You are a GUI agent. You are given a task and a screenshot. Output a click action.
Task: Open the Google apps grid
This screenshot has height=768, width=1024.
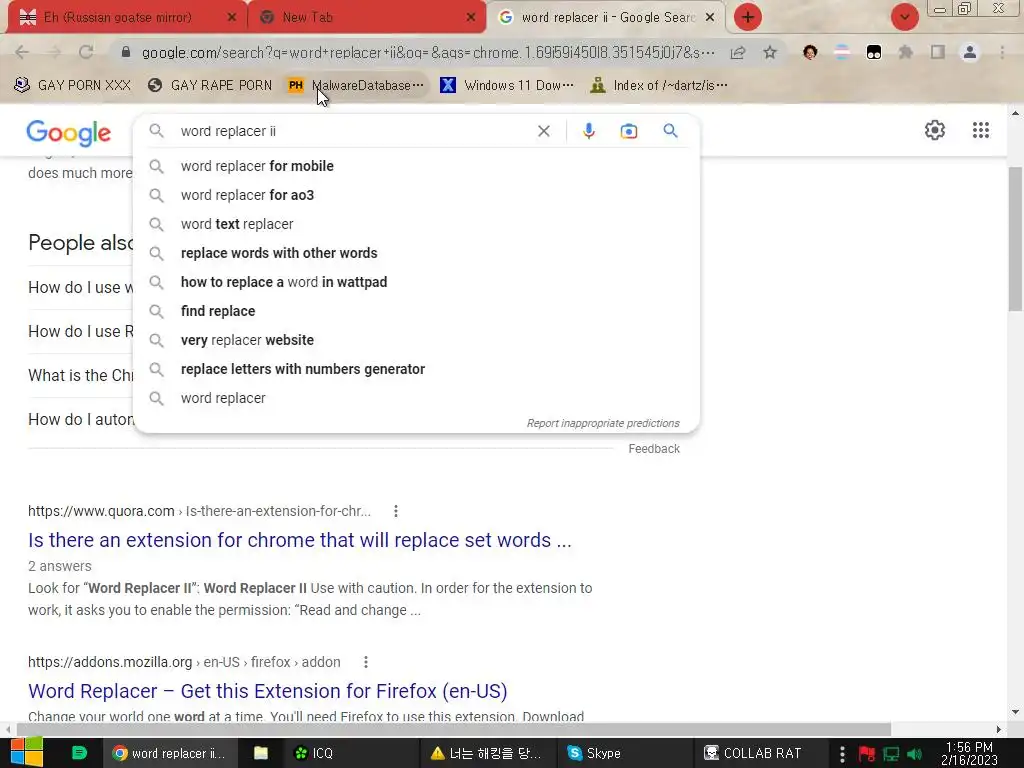pyautogui.click(x=980, y=130)
